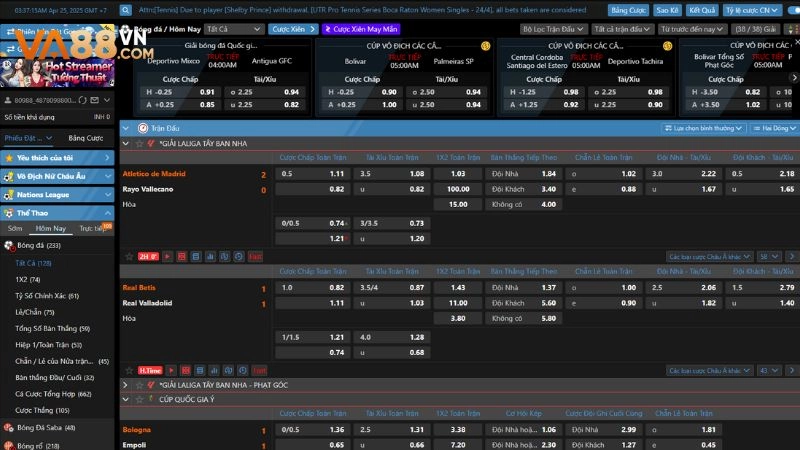800x450 pixels.
Task: Favorite the Laliga Phạt Góc league star
Action: (139, 385)
